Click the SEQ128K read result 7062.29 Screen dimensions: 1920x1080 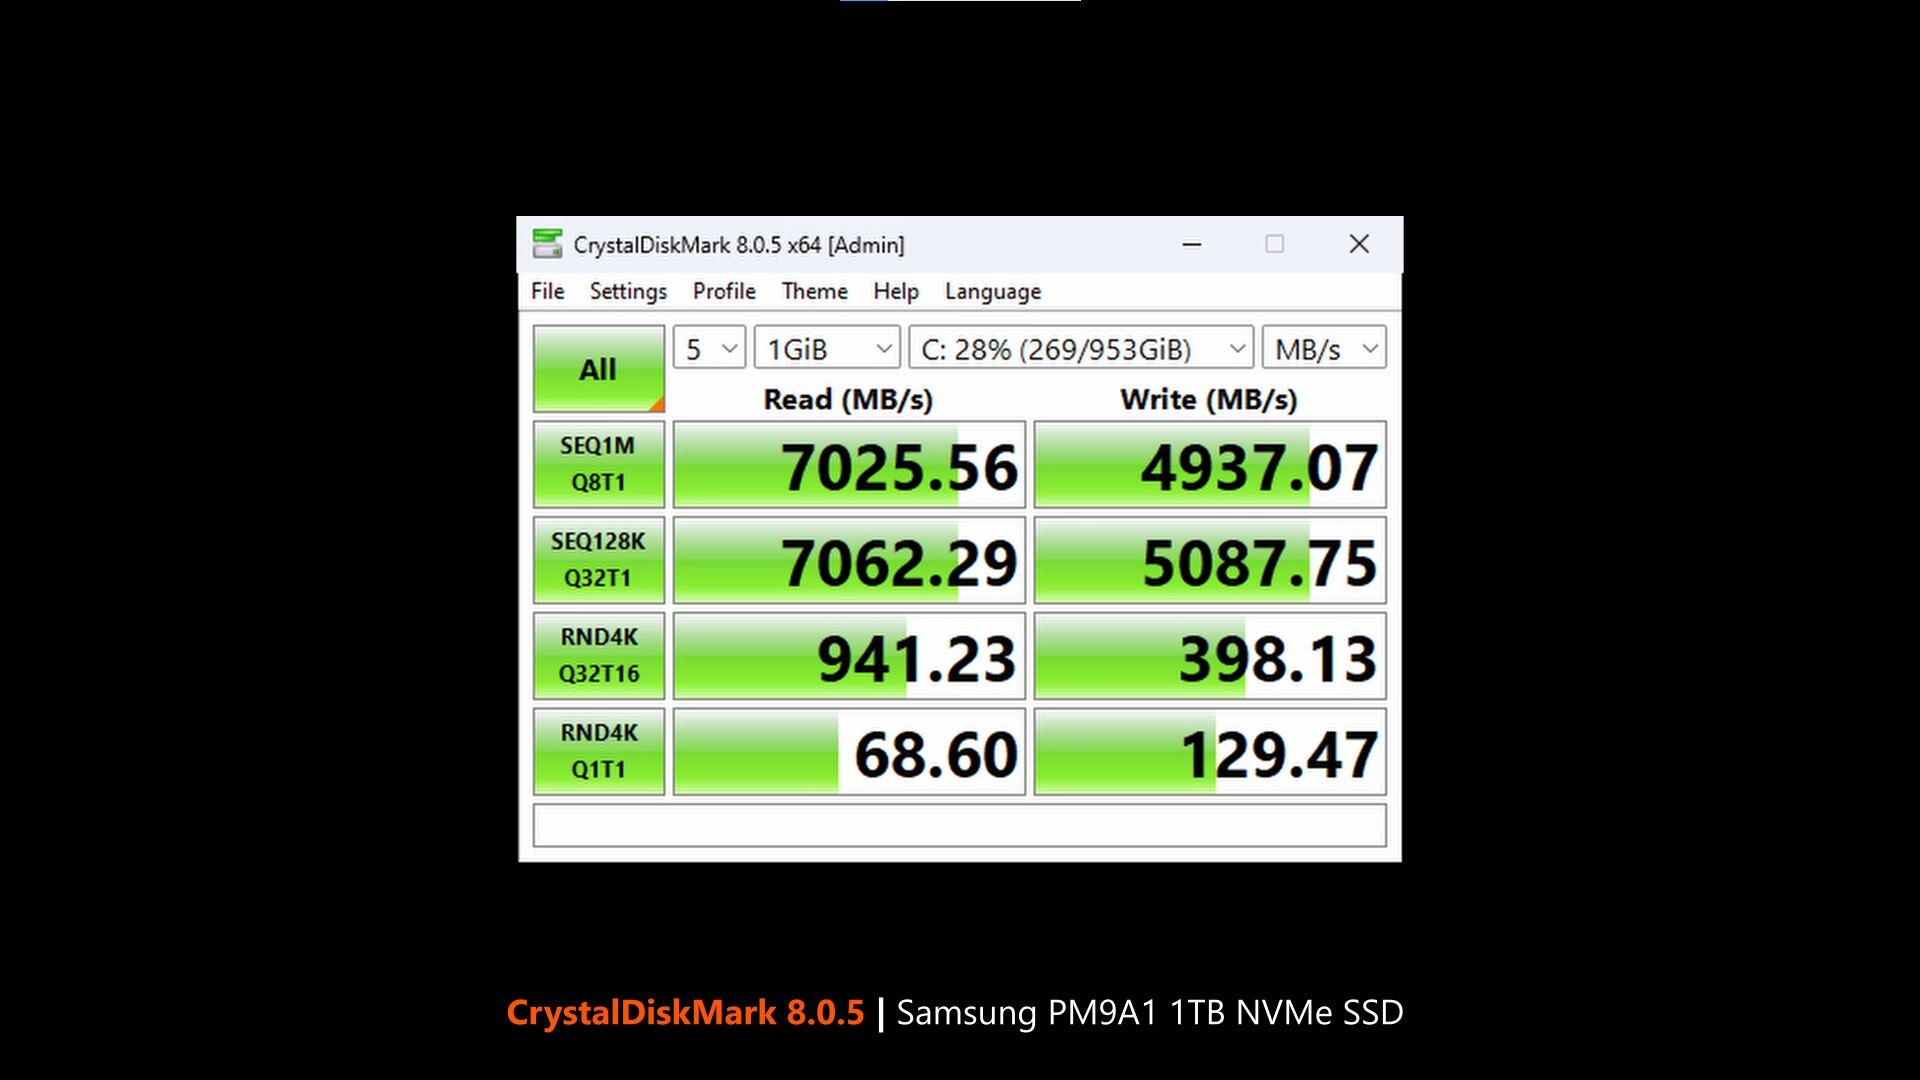849,561
